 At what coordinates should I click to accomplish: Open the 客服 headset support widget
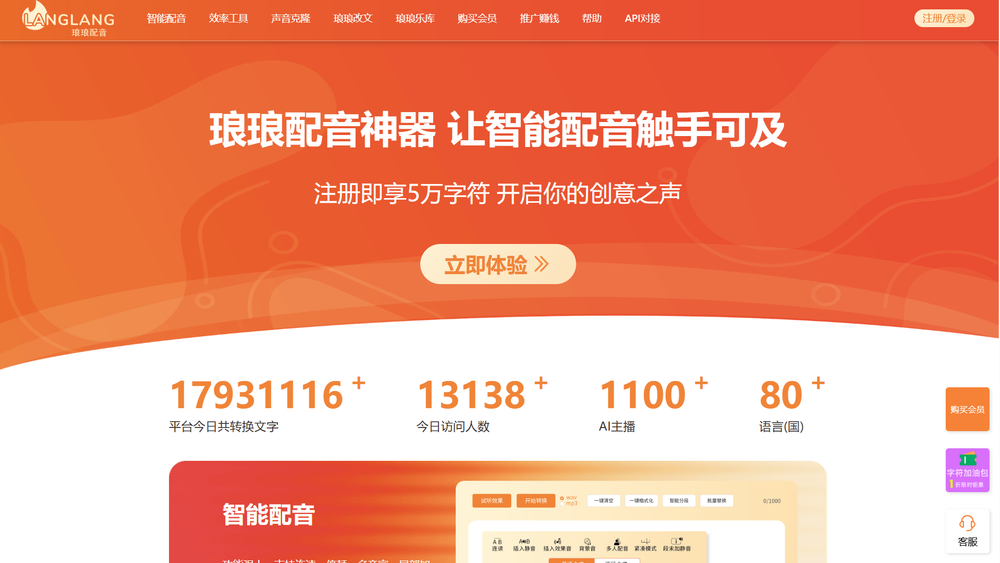click(967, 531)
